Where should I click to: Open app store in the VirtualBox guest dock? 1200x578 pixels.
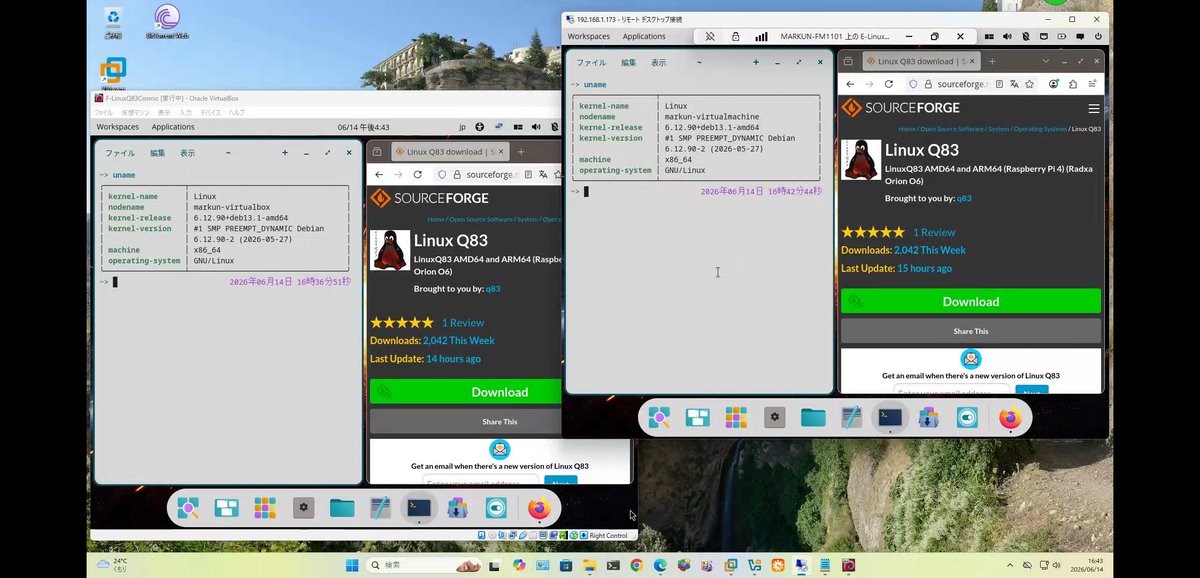(x=458, y=508)
